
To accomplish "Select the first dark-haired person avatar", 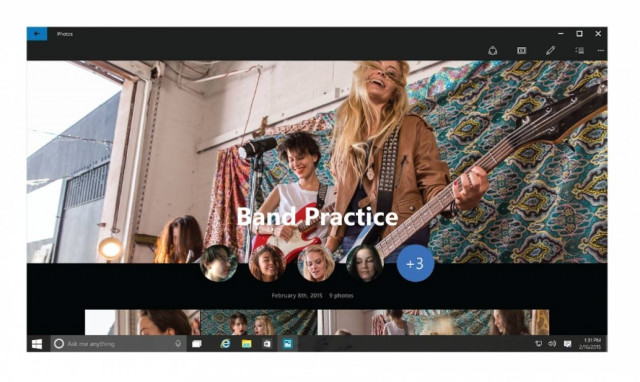I will tap(219, 263).
